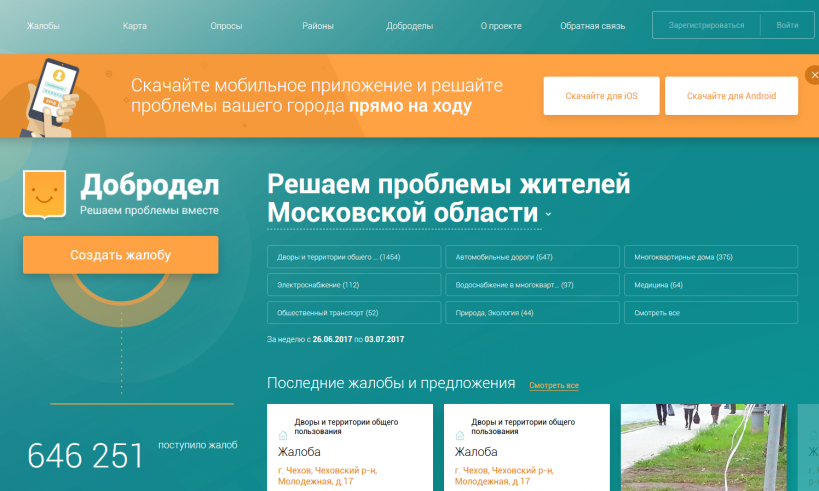Image resolution: width=819 pixels, height=491 pixels.
Task: Click the Добродел smiley logo icon
Action: point(44,194)
